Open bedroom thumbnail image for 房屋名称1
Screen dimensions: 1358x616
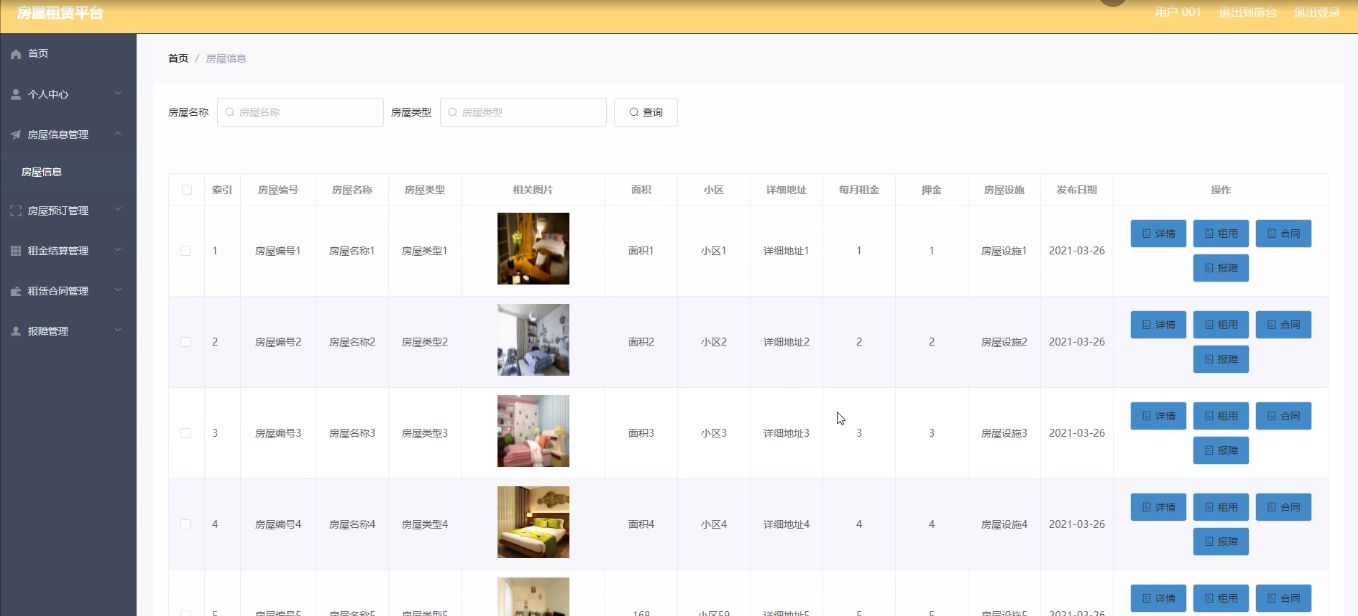(533, 249)
